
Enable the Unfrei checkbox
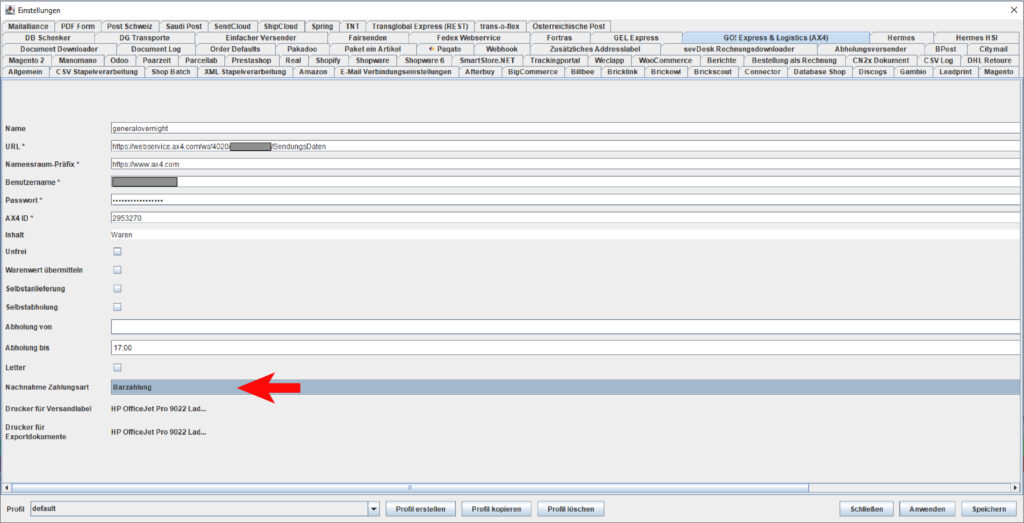tap(118, 251)
